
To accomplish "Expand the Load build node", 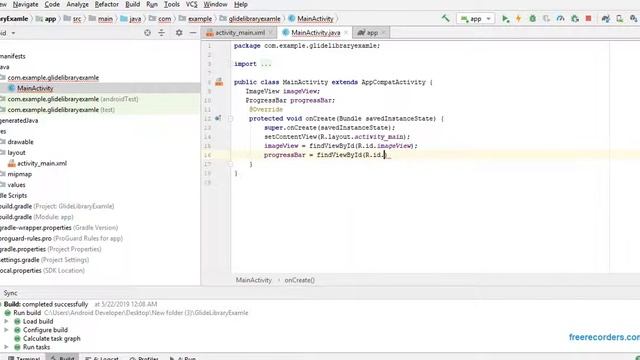I will point(6,321).
